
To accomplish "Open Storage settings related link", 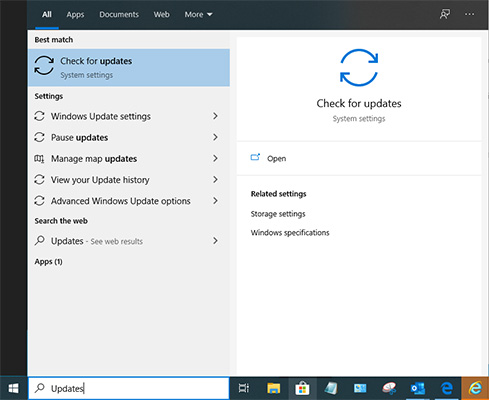I will (x=278, y=214).
